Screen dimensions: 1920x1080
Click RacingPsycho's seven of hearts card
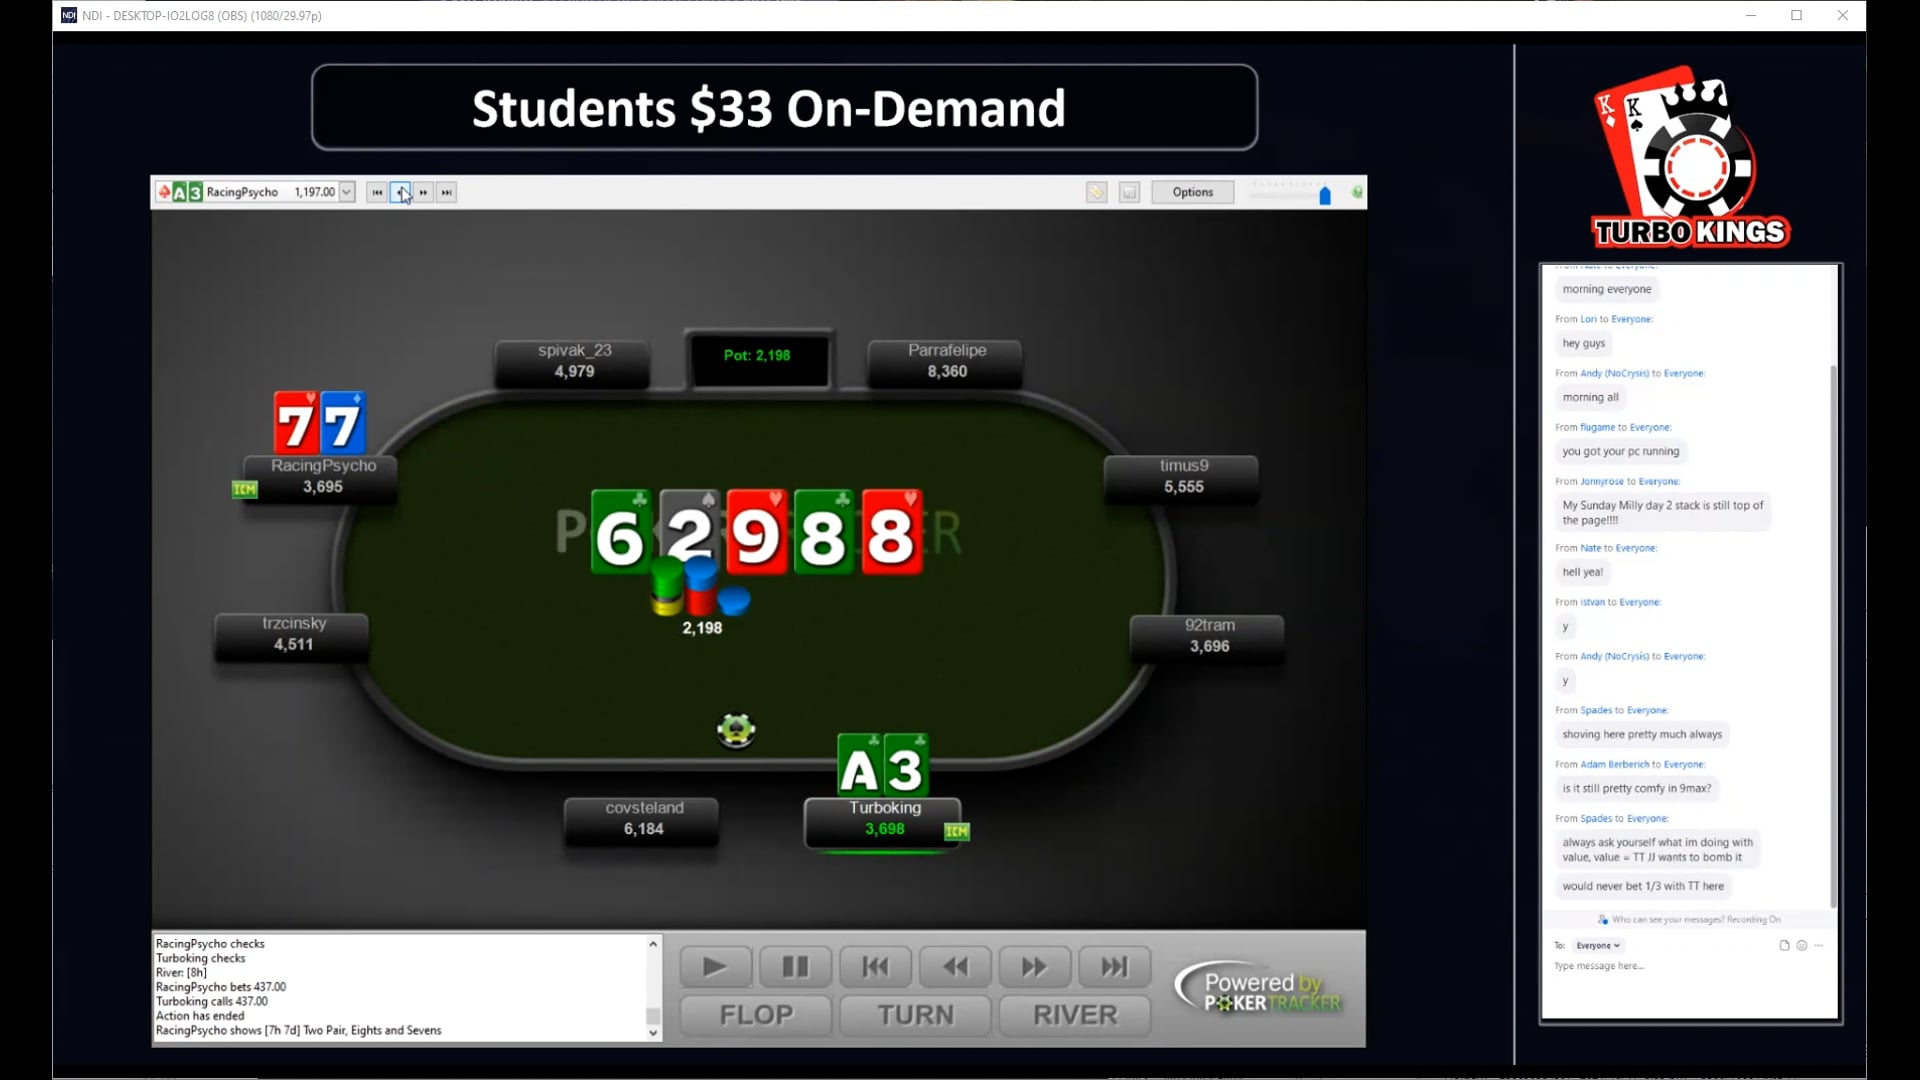pyautogui.click(x=295, y=423)
